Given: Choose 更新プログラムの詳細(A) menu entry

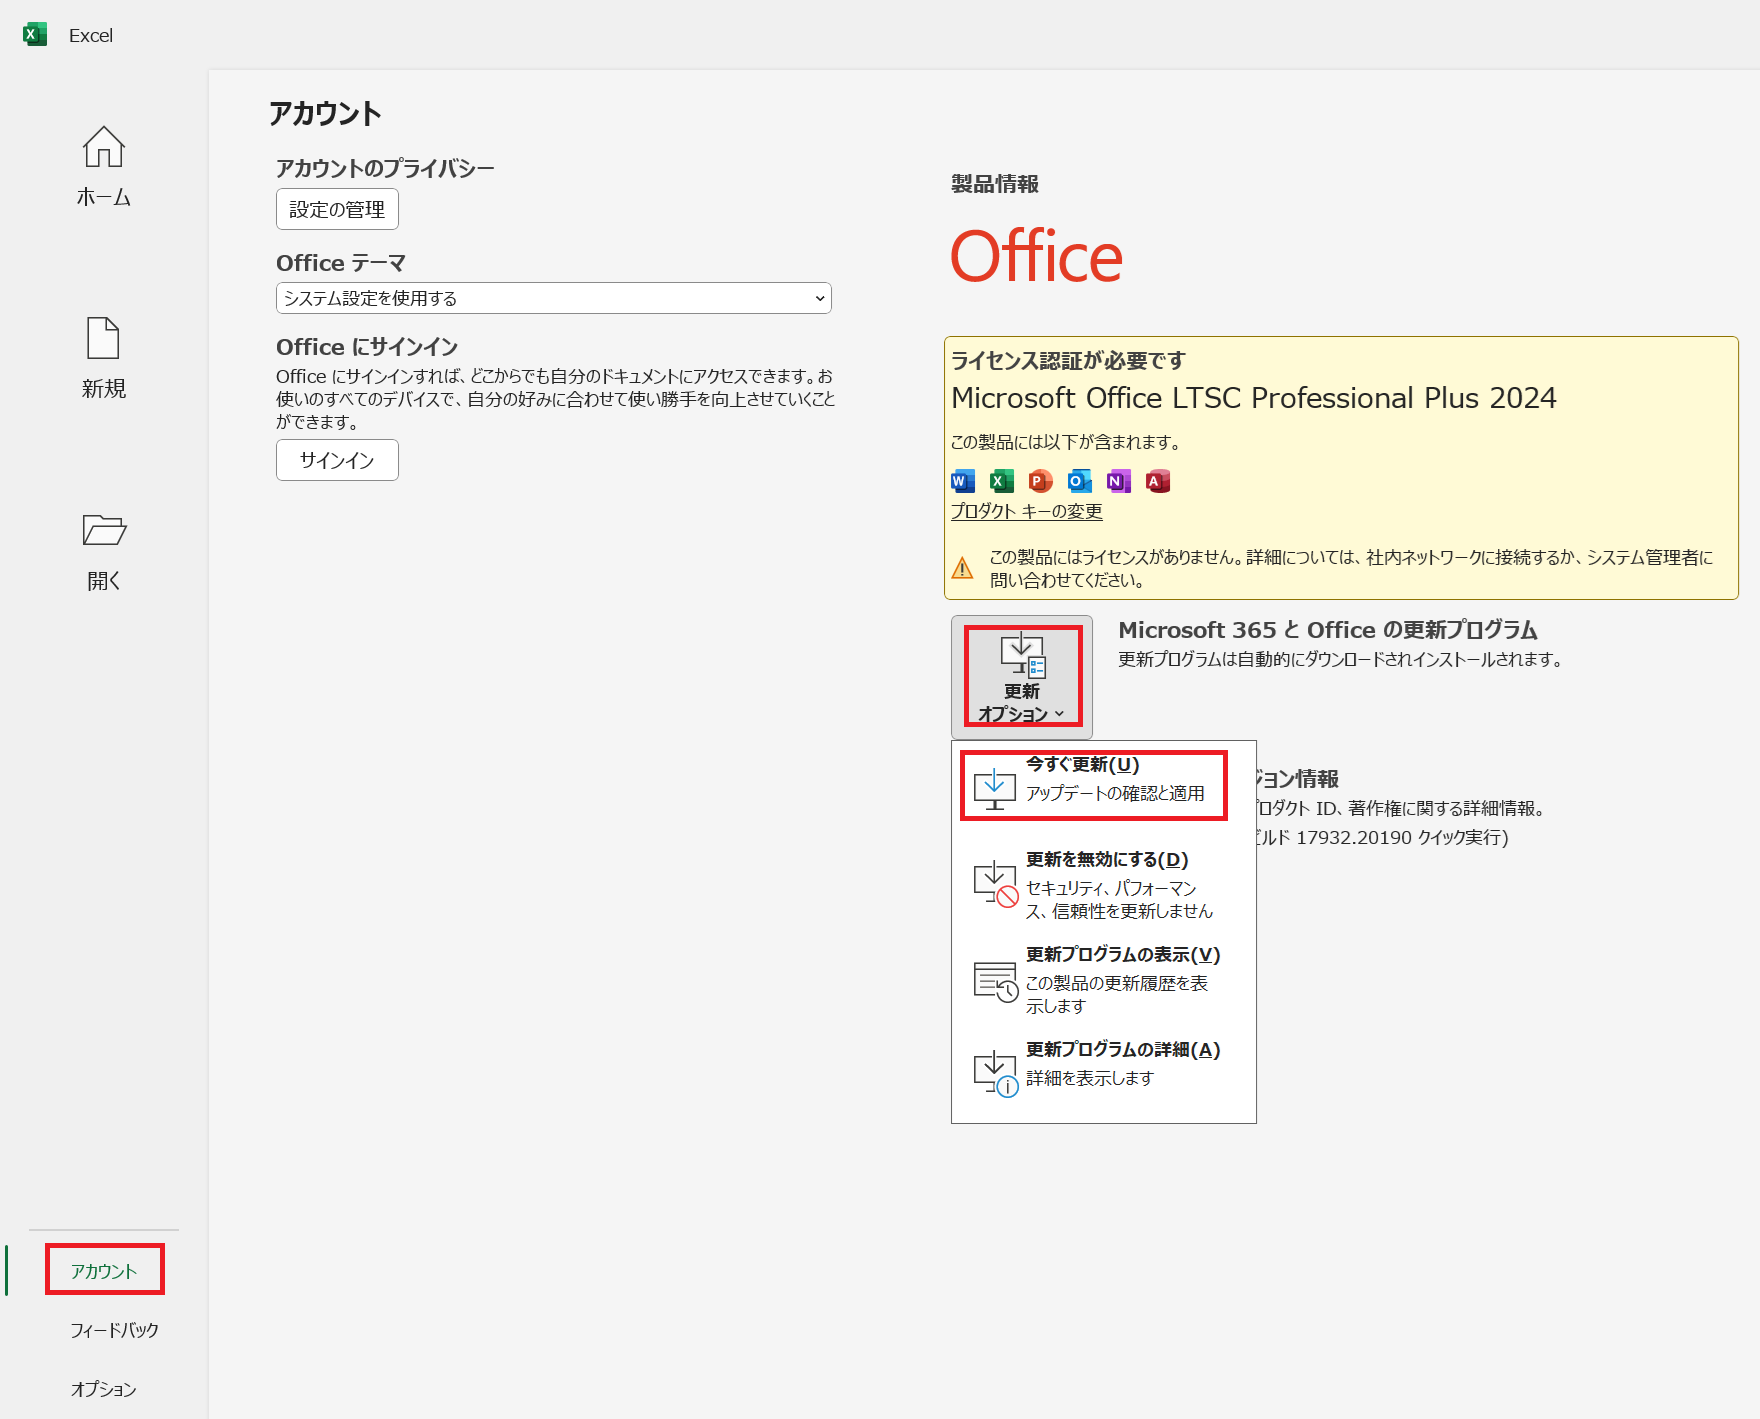Looking at the screenshot, I should (x=1104, y=1074).
